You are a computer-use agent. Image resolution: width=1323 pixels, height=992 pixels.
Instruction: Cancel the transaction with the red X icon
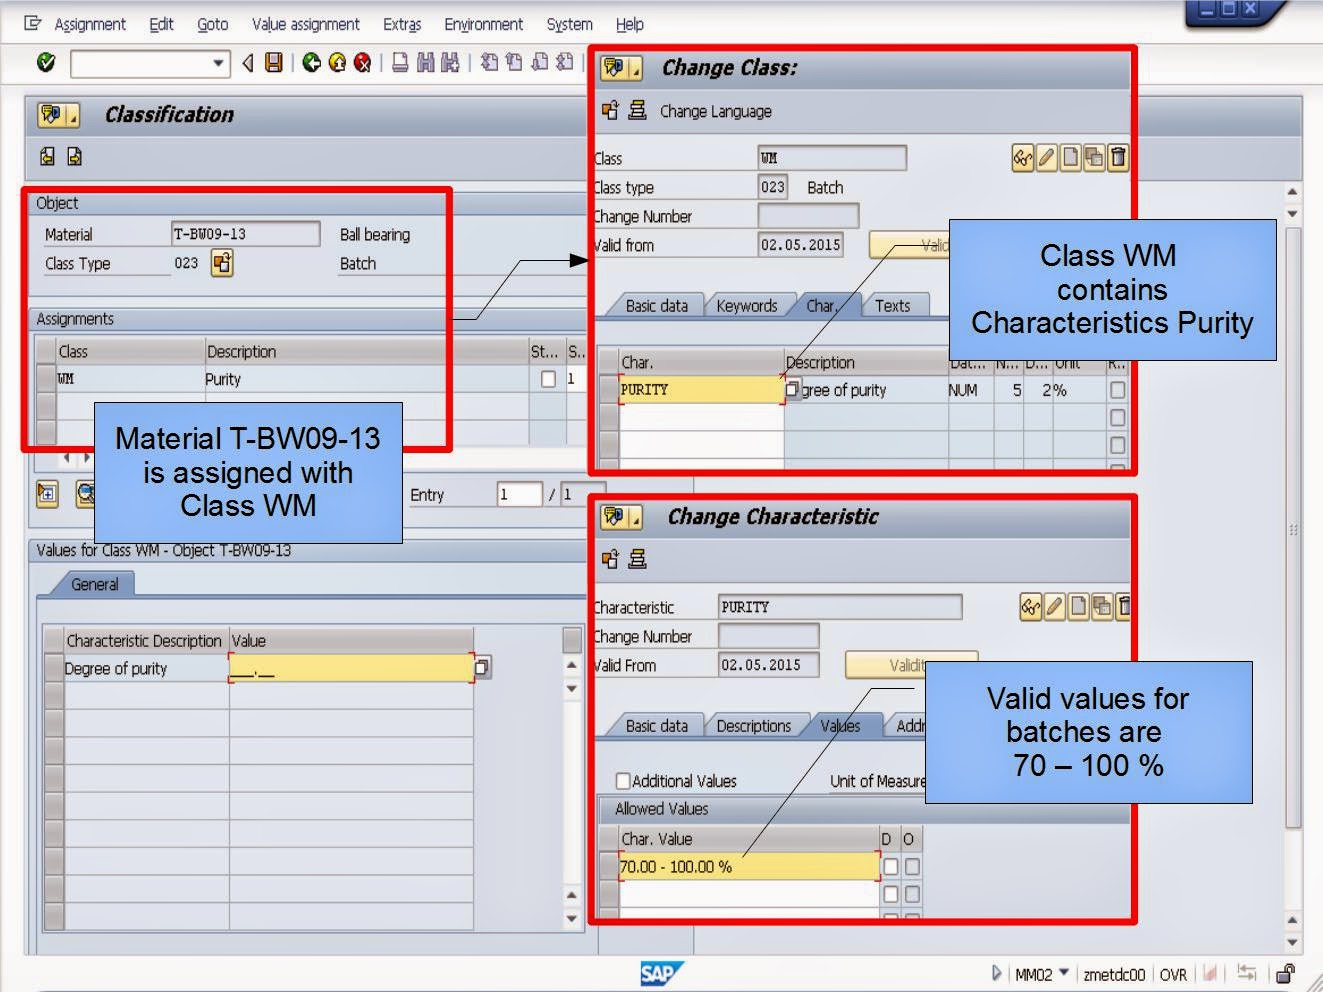[x=361, y=62]
